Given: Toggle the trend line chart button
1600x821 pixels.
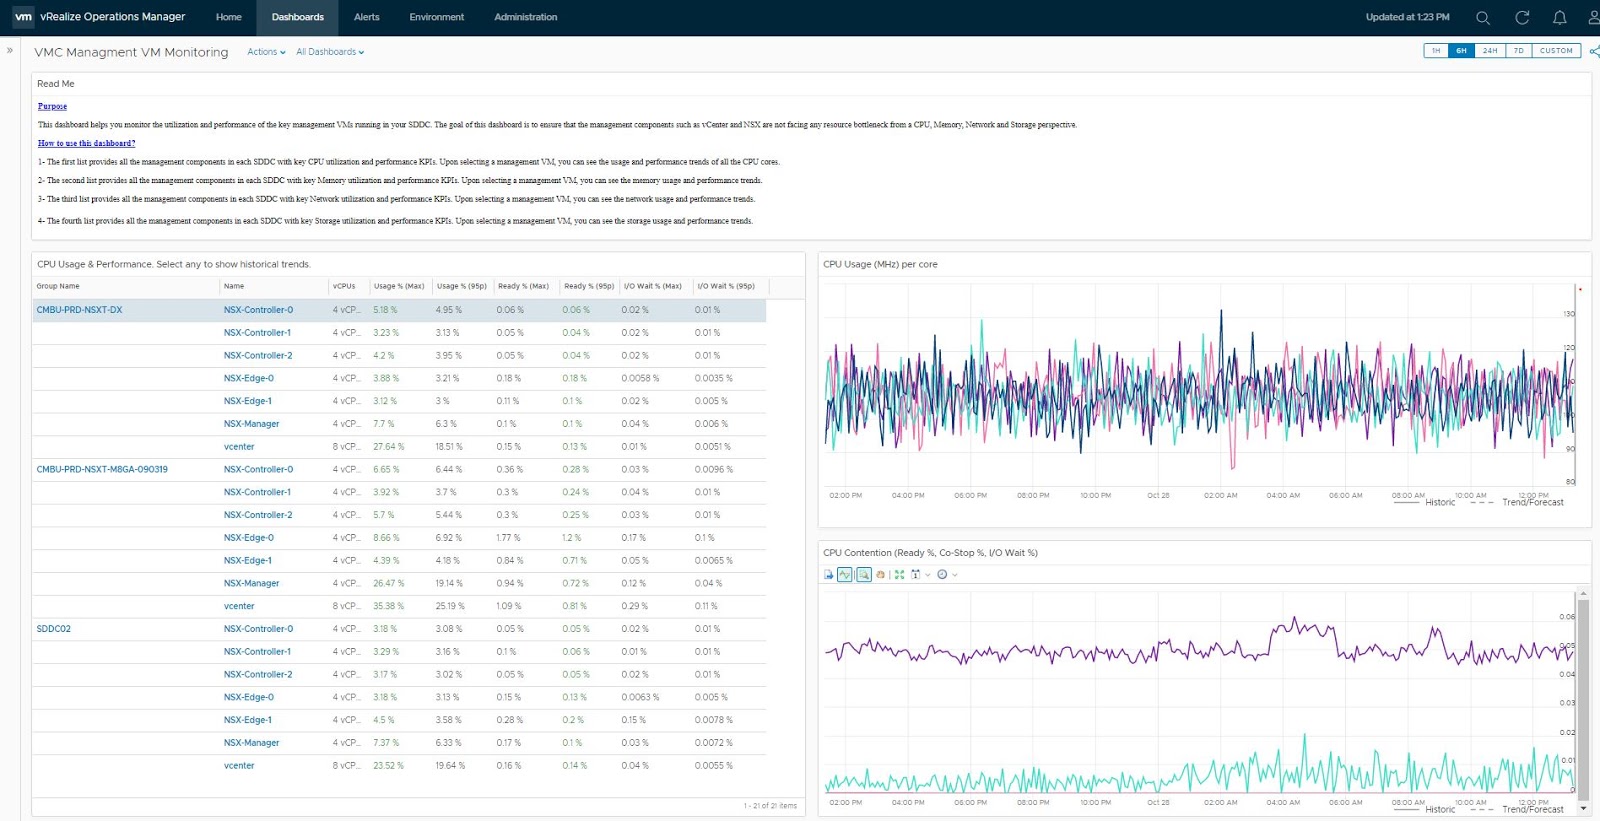Looking at the screenshot, I should click(845, 575).
